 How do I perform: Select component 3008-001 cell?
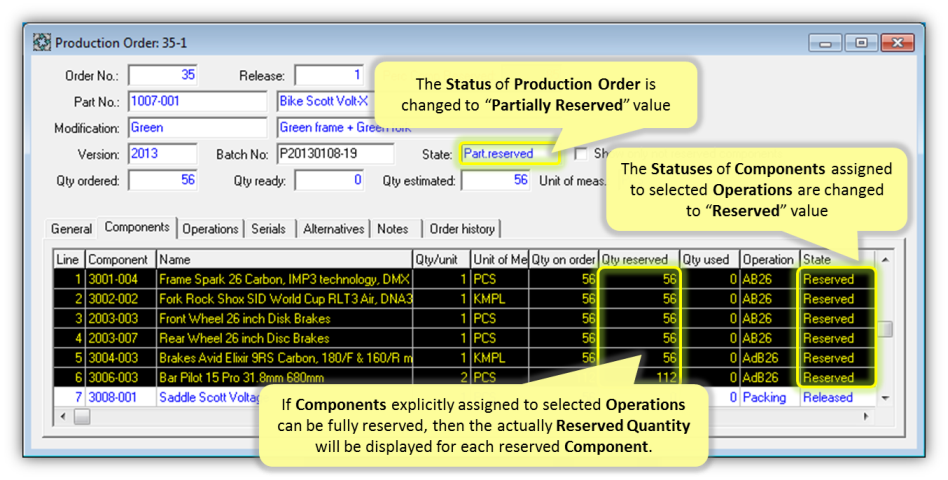pyautogui.click(x=121, y=397)
